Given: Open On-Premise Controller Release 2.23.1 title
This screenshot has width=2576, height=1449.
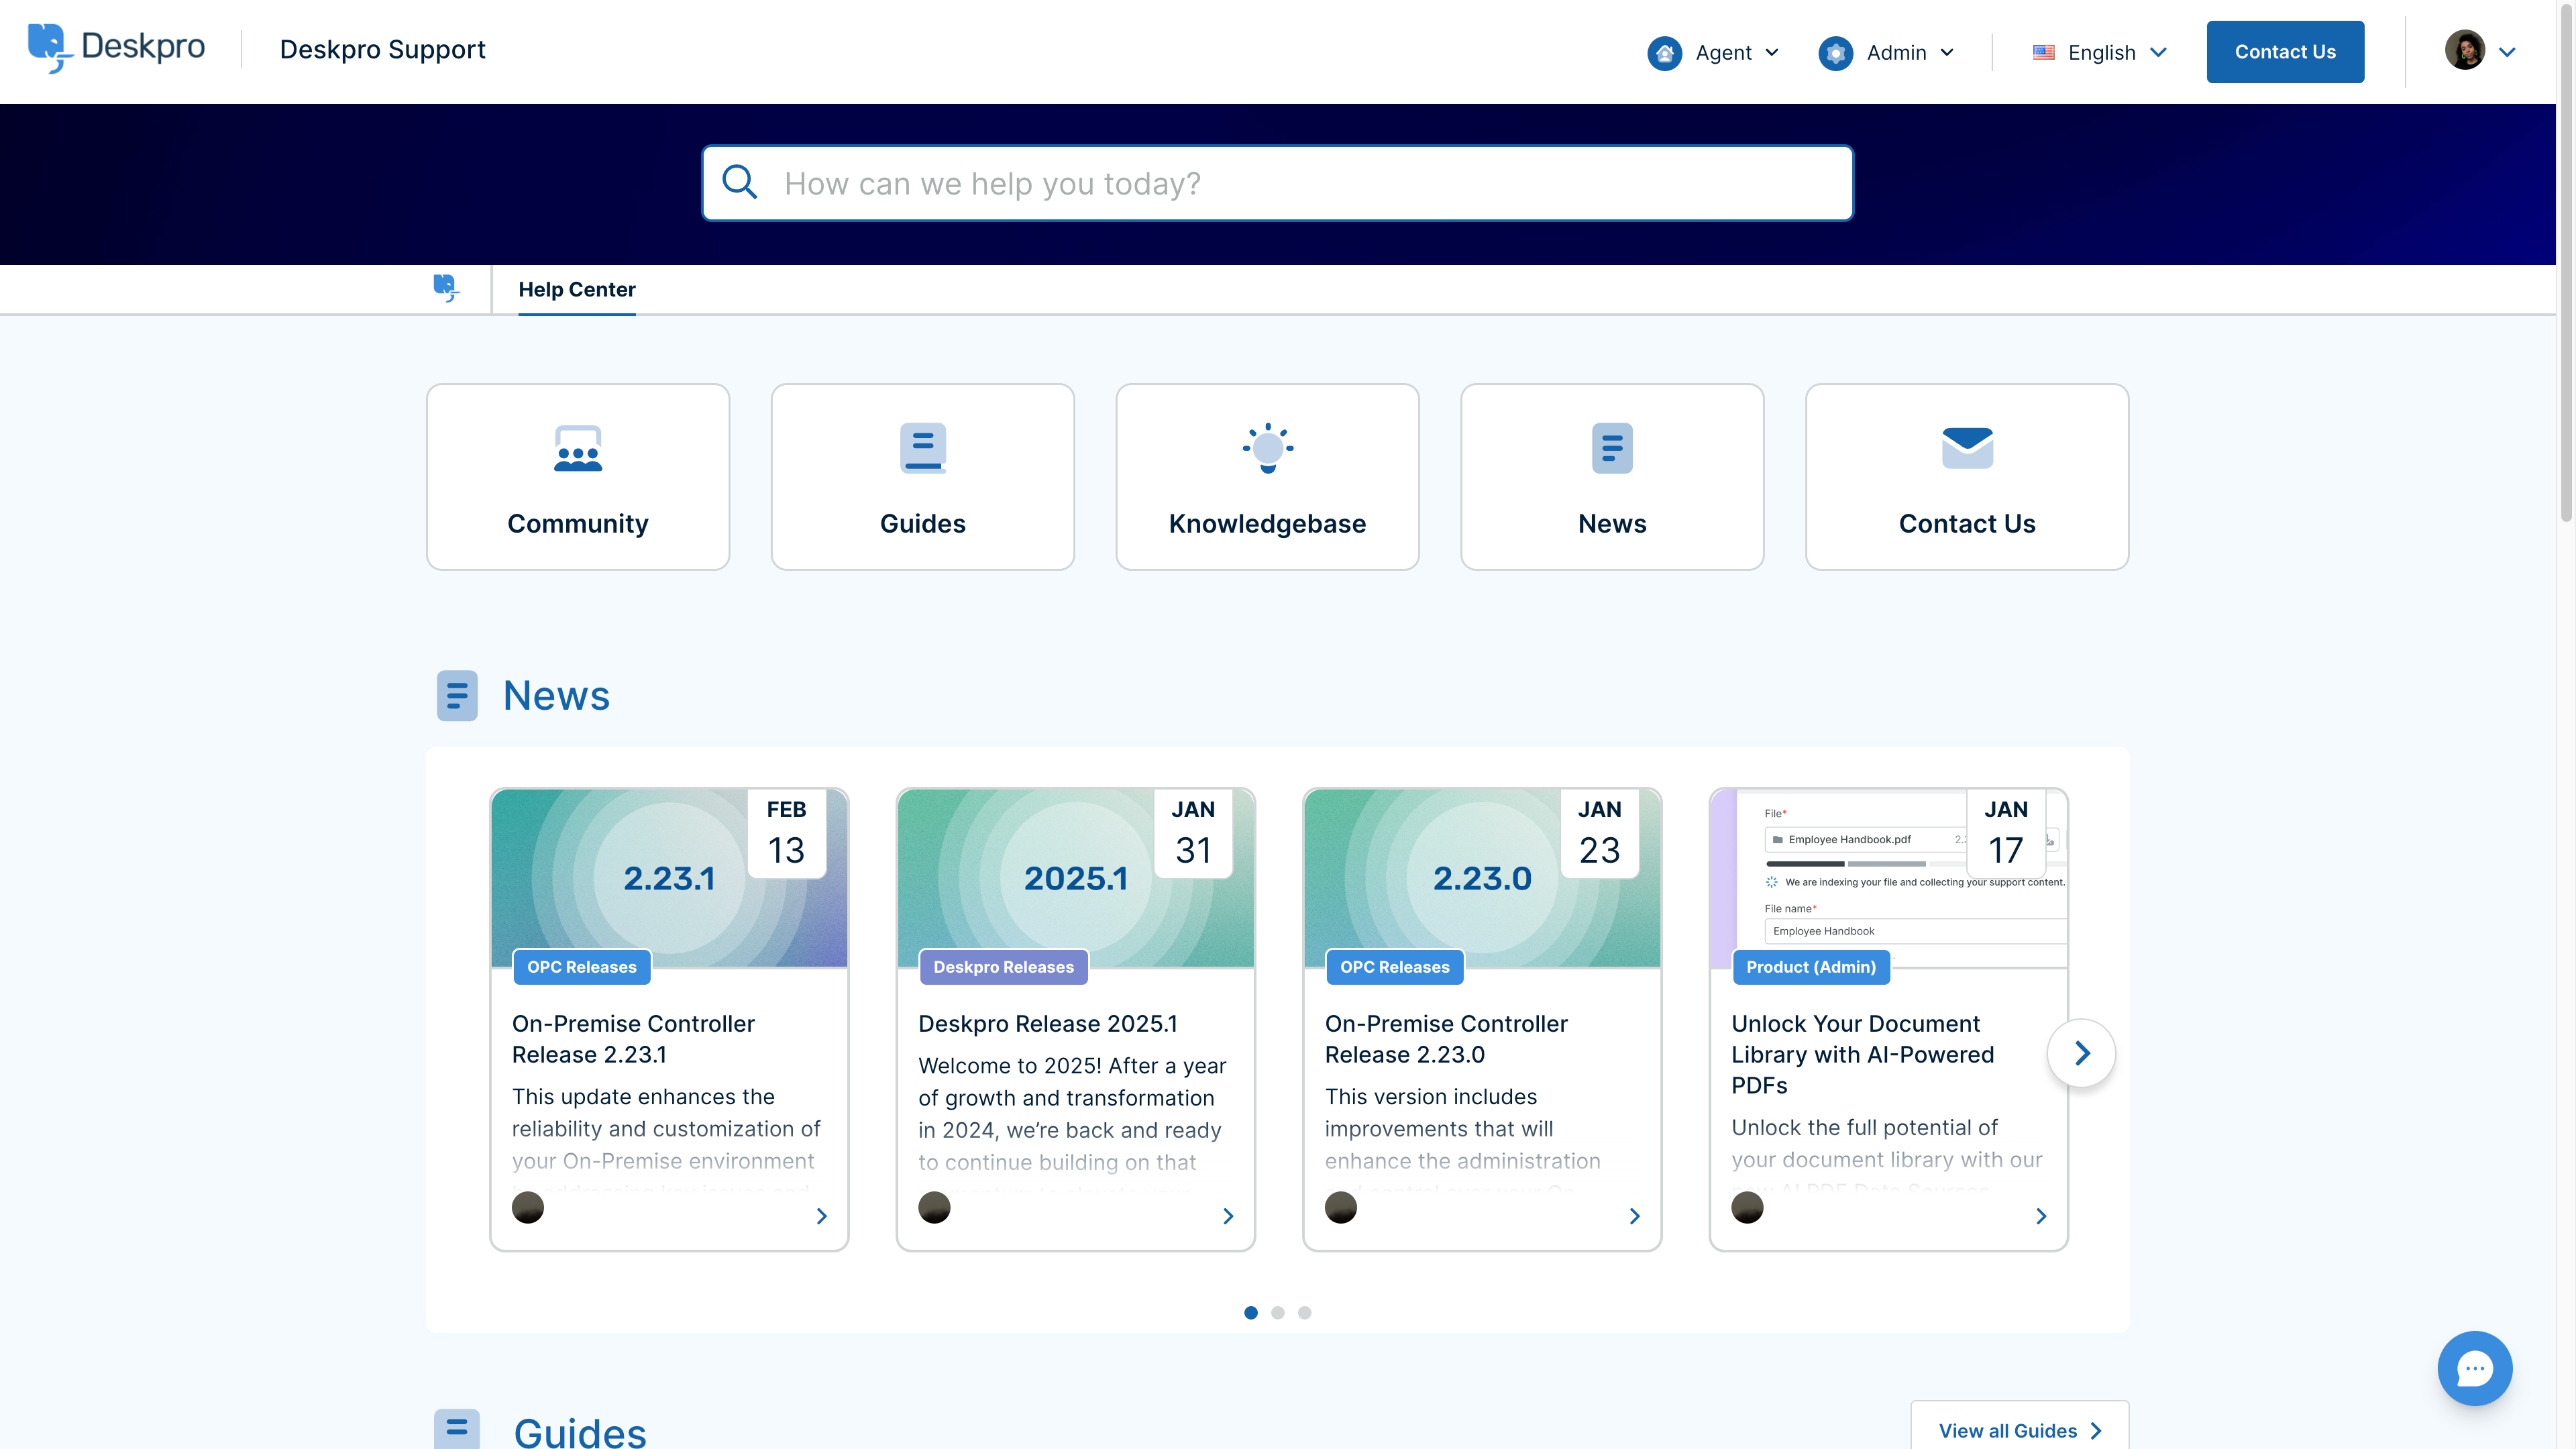Looking at the screenshot, I should click(x=633, y=1039).
